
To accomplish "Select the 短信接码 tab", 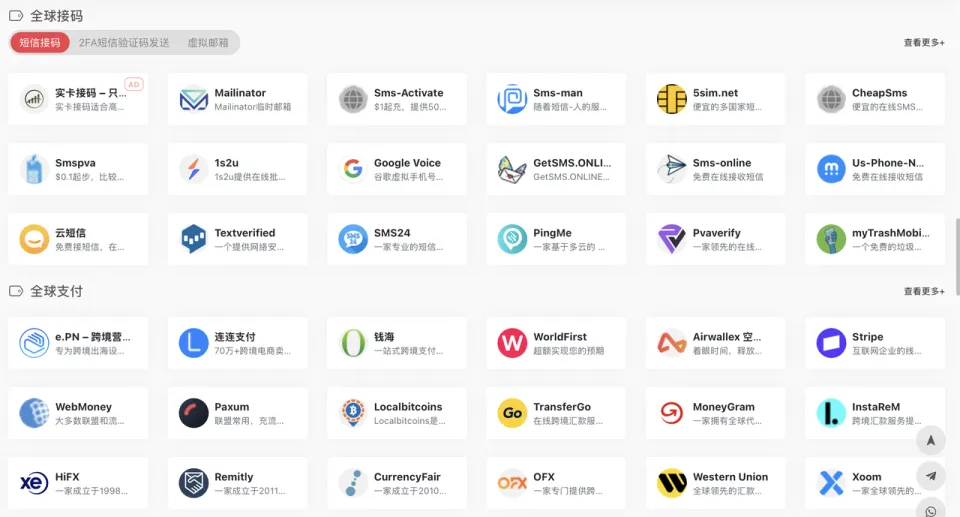I will [x=40, y=42].
